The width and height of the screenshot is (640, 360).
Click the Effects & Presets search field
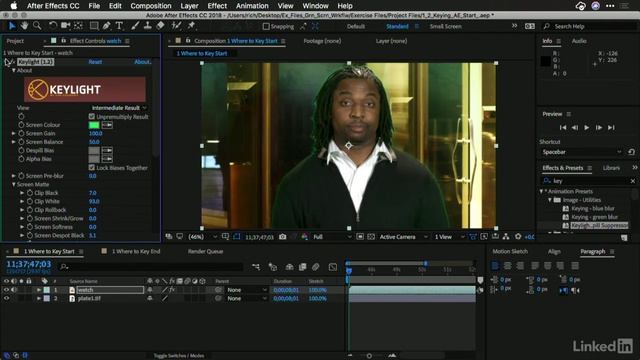588,181
